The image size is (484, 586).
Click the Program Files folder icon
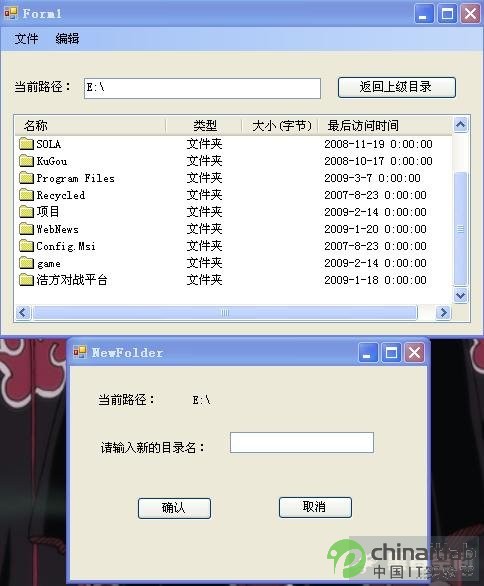coord(26,178)
